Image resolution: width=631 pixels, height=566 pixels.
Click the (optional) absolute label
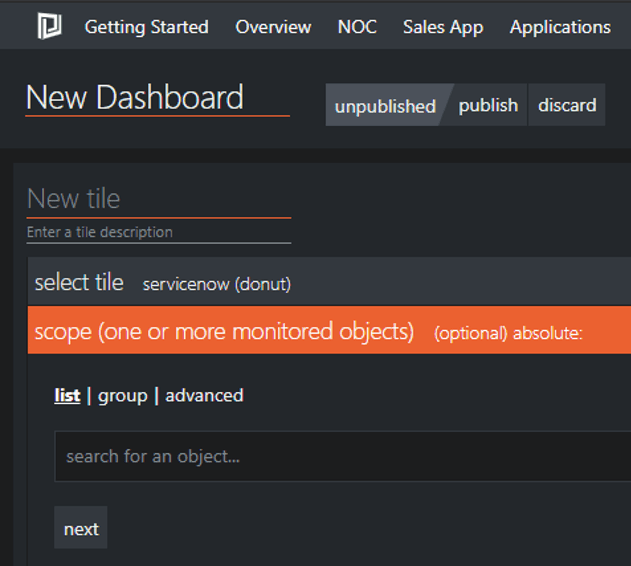(x=508, y=333)
